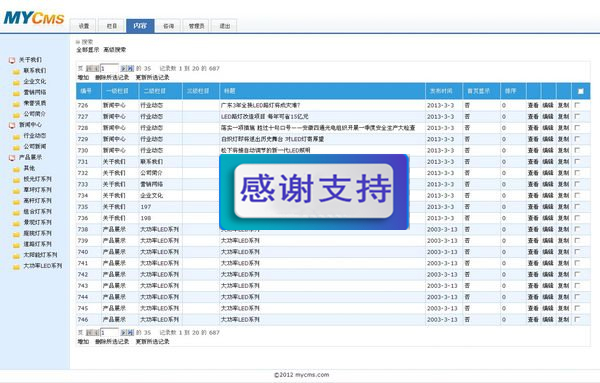Click 查看 view link for record 726
Image resolution: width=600 pixels, height=383 pixels.
533,105
